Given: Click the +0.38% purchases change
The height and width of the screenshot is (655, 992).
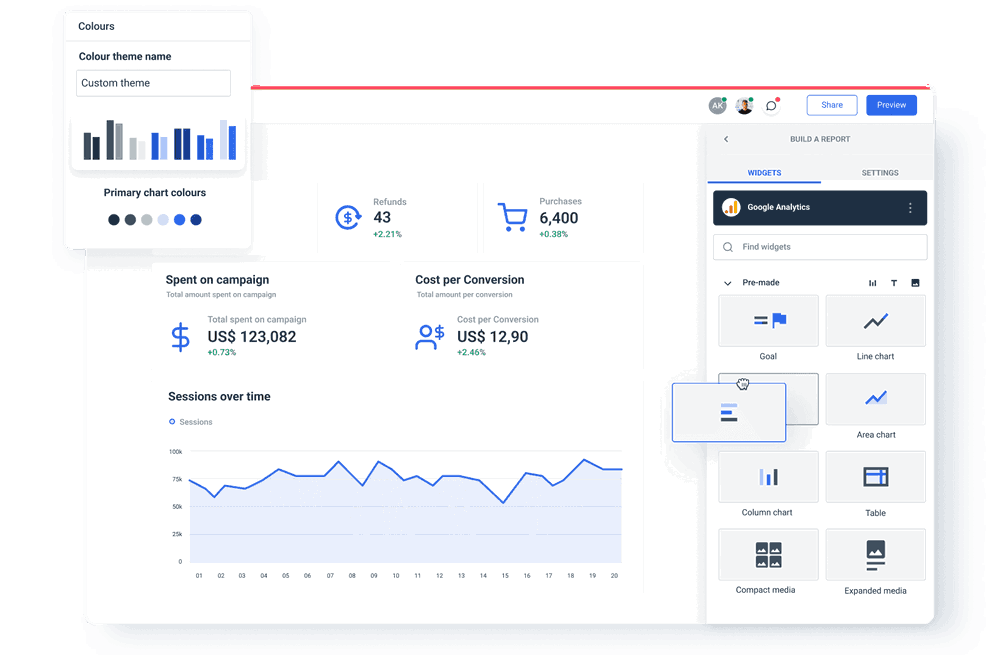Looking at the screenshot, I should [x=554, y=234].
